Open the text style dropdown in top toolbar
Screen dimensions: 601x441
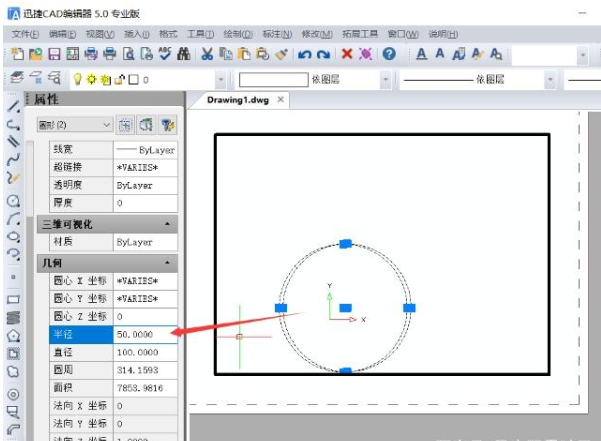point(583,55)
